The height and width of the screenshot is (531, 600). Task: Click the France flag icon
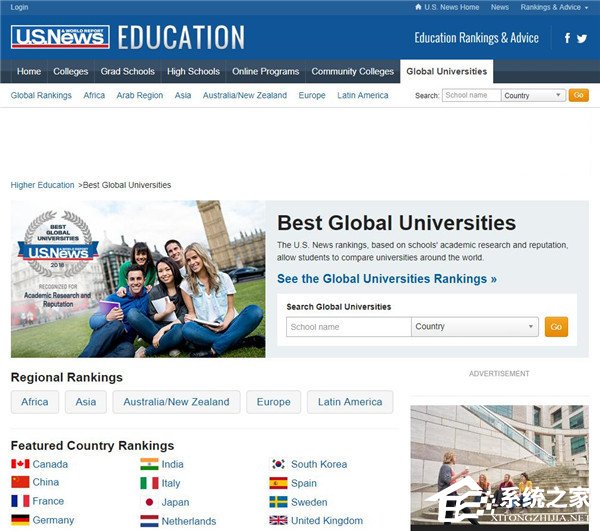pyautogui.click(x=20, y=501)
